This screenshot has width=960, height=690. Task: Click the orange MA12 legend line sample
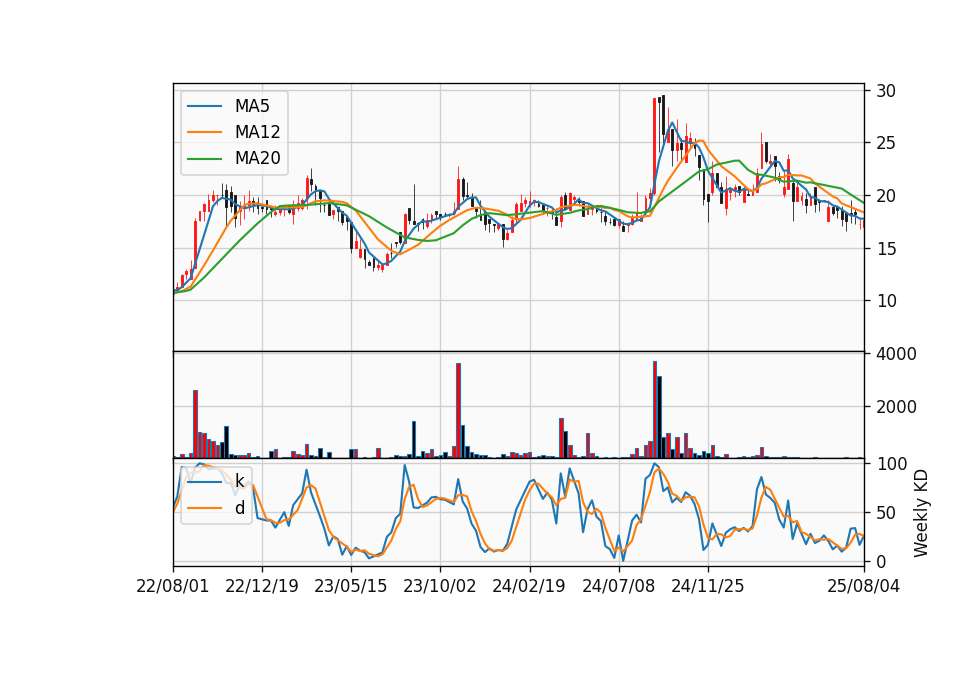point(204,132)
